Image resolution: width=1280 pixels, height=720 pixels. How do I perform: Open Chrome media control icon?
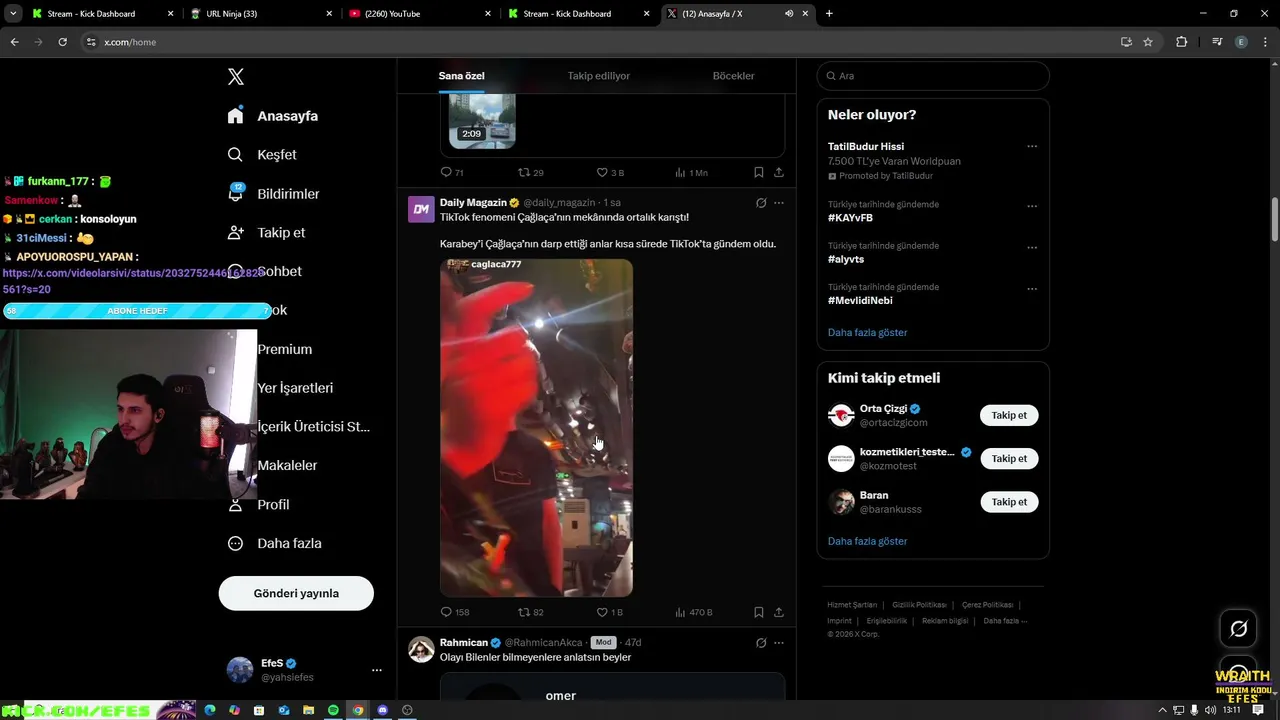pos(1217,42)
